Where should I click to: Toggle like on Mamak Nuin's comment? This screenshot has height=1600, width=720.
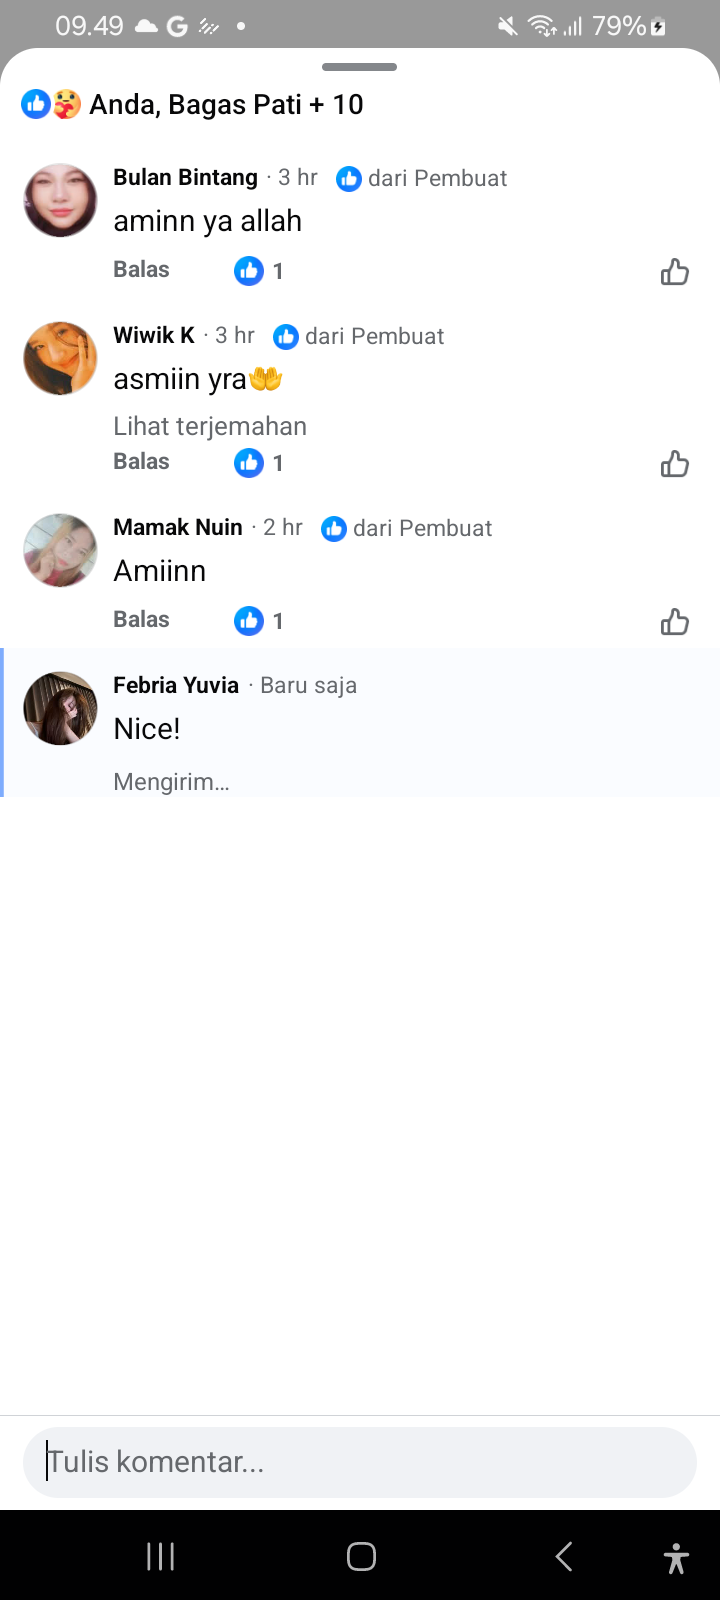pos(675,621)
